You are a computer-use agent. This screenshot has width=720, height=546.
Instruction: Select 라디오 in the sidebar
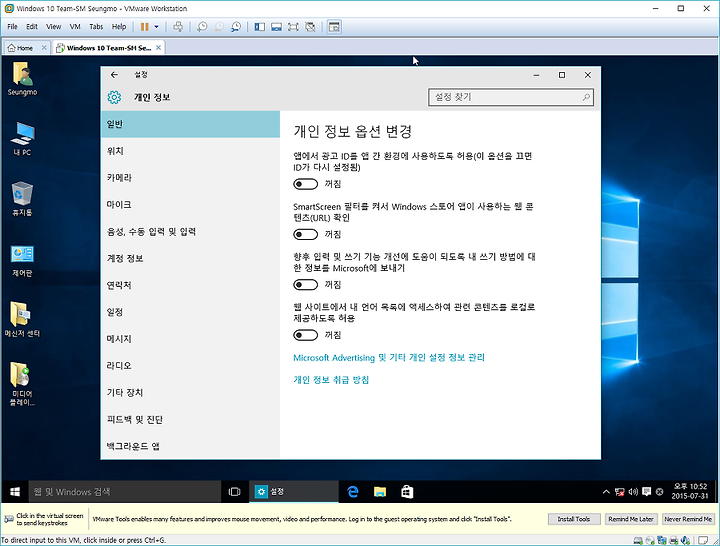[190, 366]
